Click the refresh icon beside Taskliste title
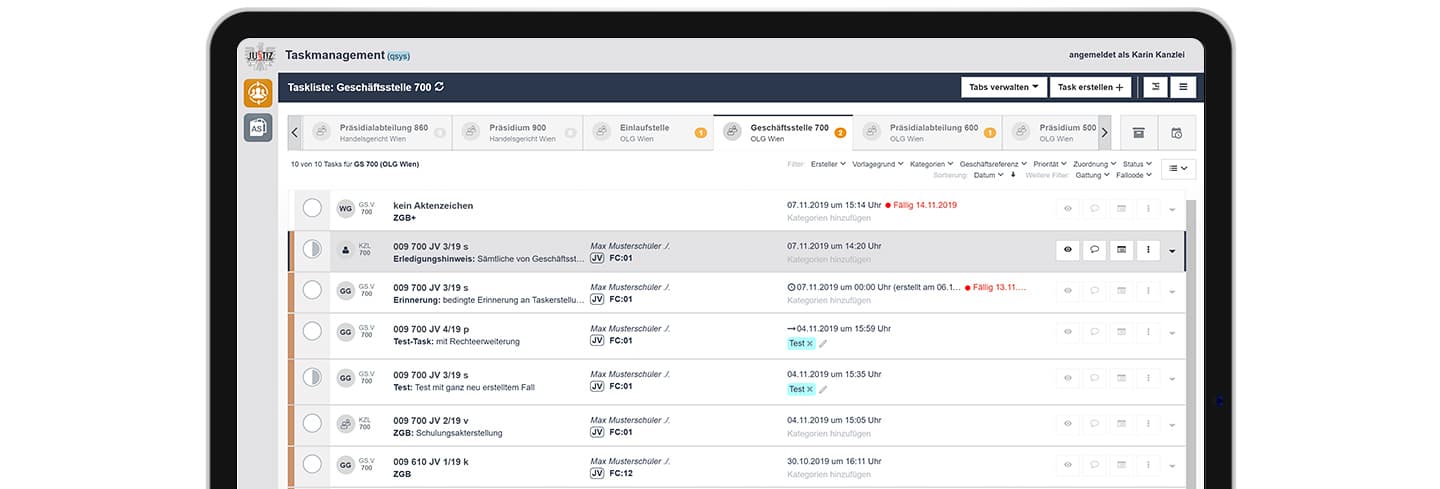1440x489 pixels. click(x=439, y=87)
